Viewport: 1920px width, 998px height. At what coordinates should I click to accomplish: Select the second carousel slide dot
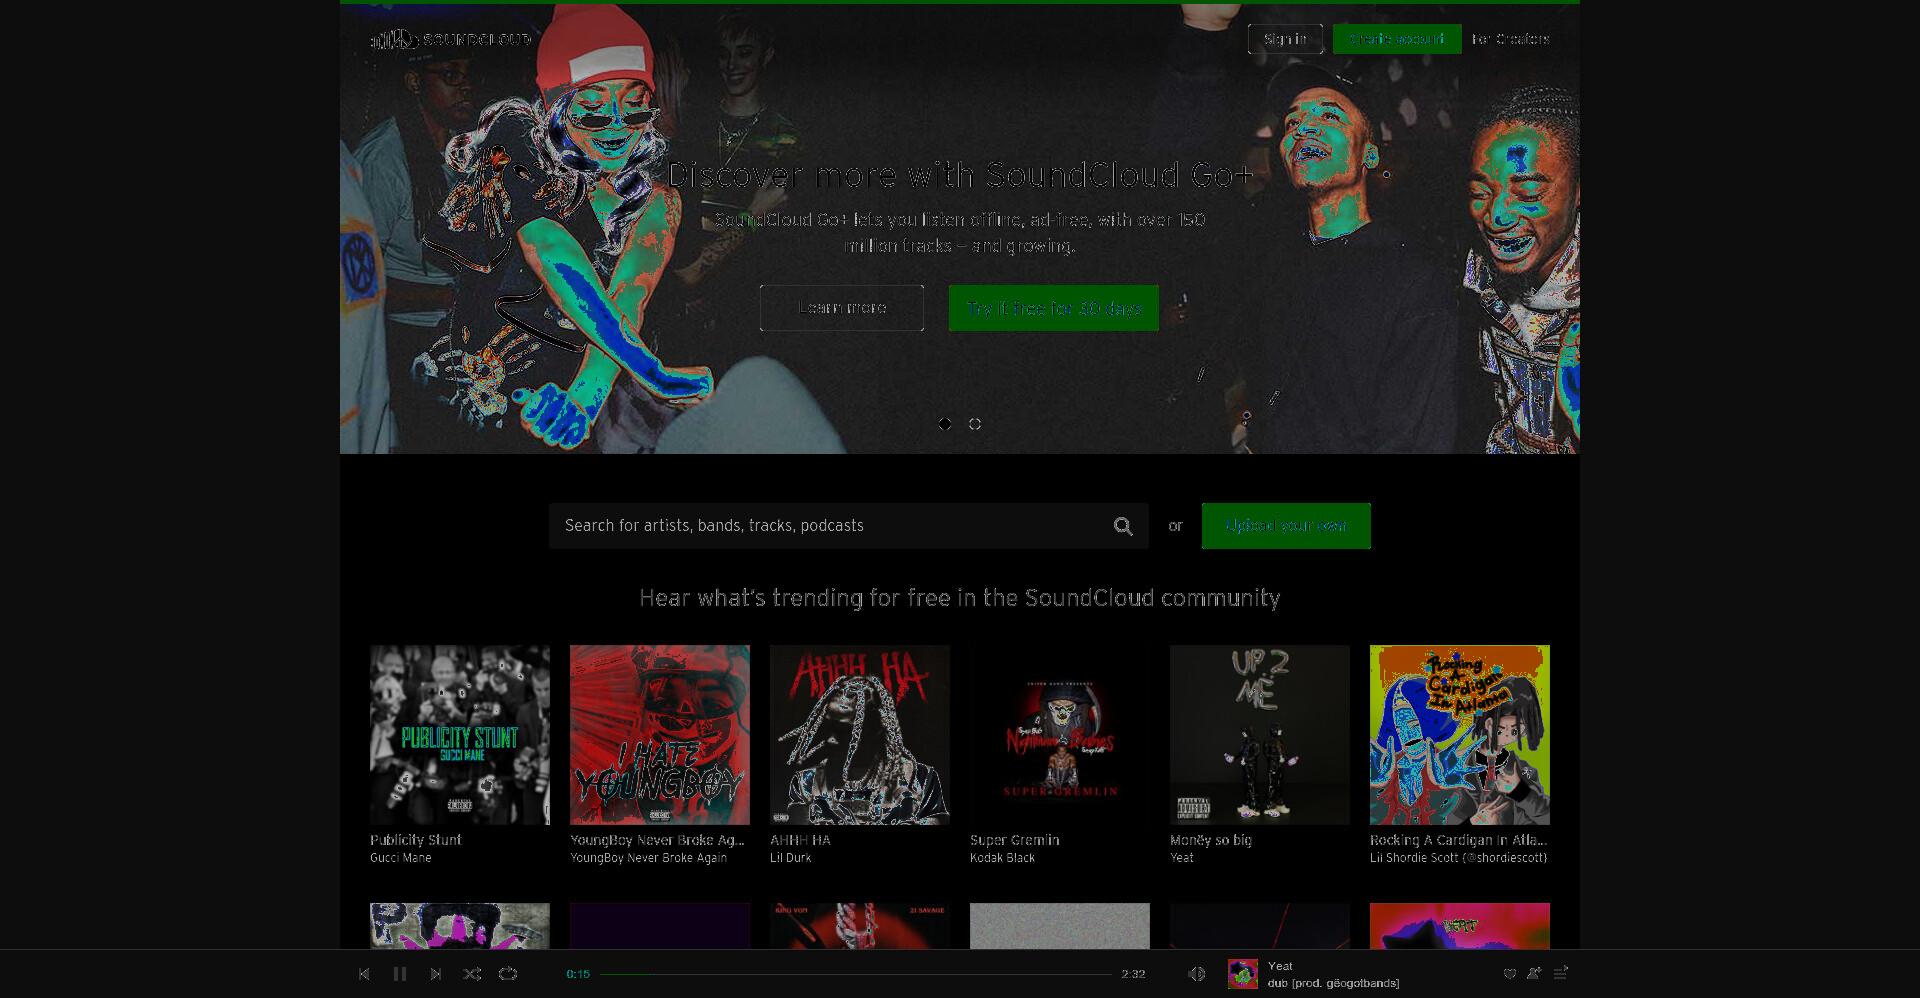(975, 424)
